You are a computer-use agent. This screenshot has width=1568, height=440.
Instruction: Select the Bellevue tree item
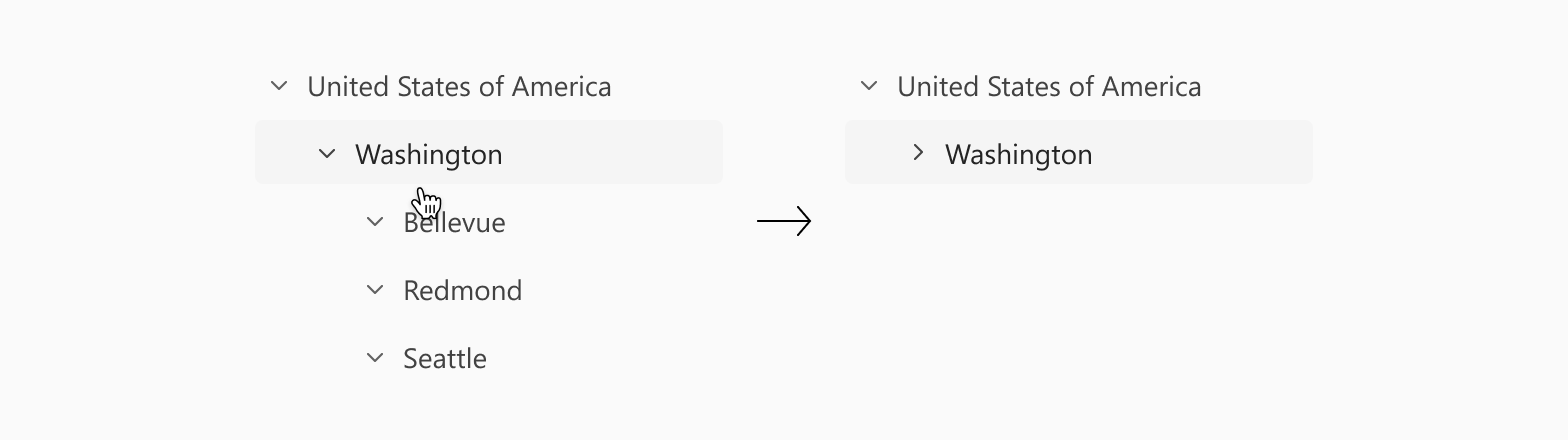(454, 222)
